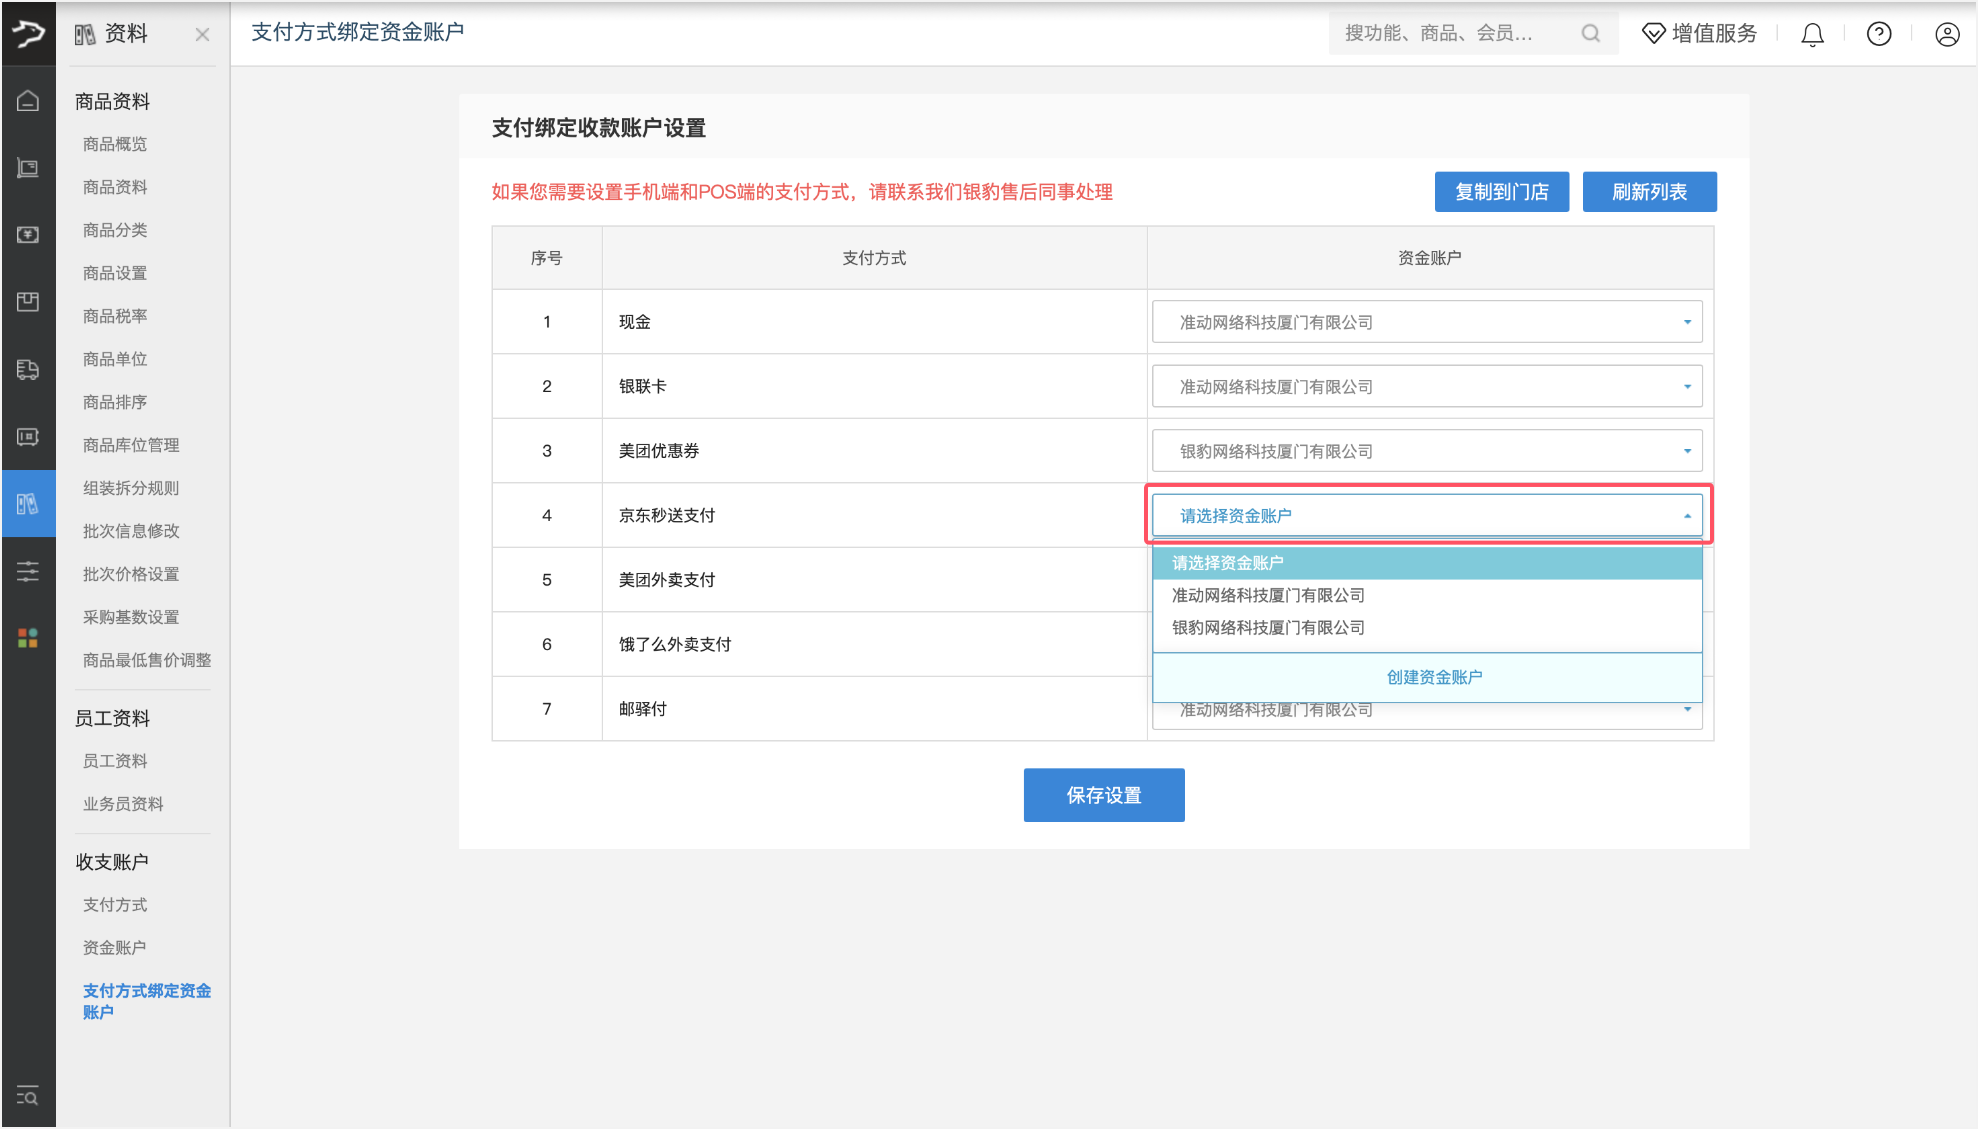This screenshot has width=1979, height=1130.
Task: Select 银豹网络科技厦门有限公司 in the dropdown list
Action: pos(1267,627)
